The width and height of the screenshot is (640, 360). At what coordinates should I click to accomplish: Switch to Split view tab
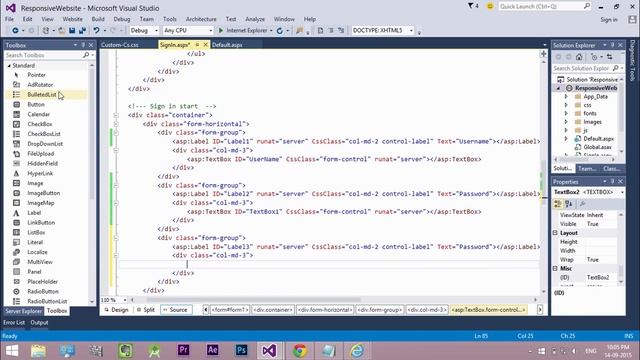146,310
